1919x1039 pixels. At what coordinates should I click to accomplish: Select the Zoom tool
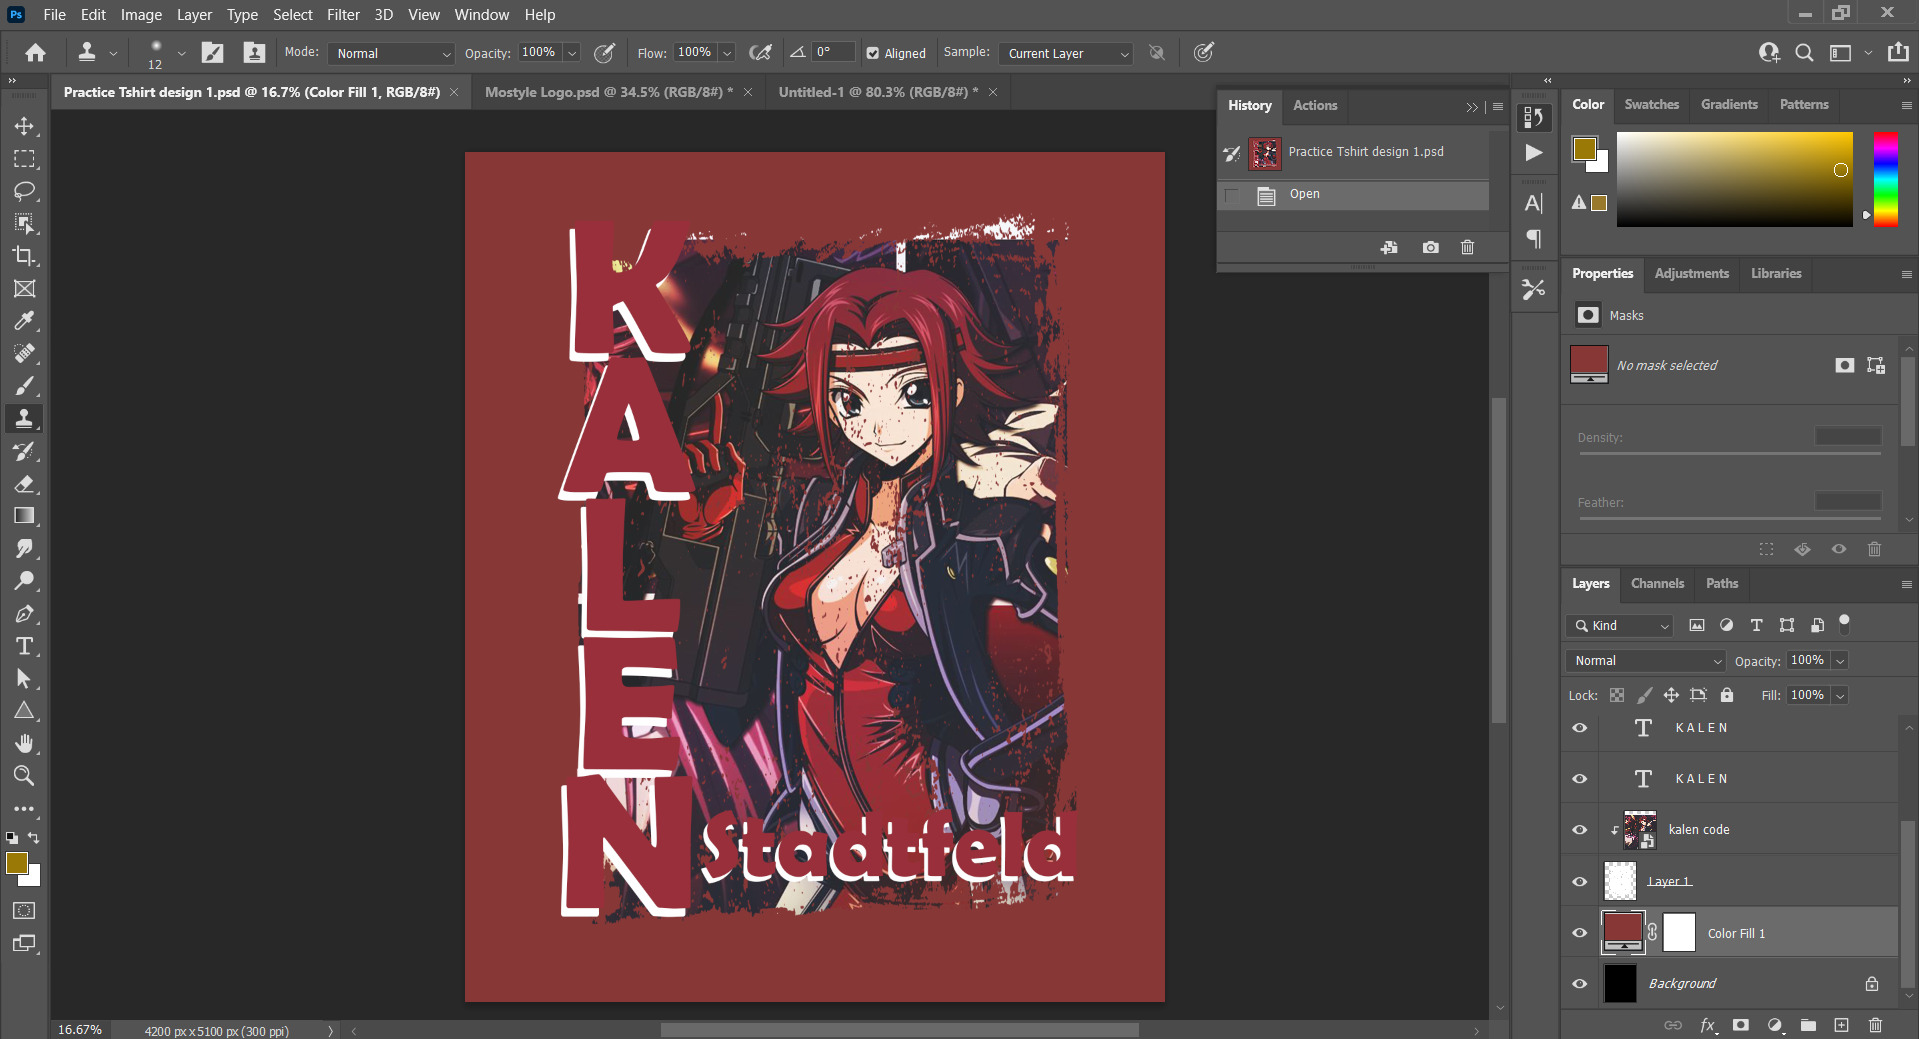(24, 776)
